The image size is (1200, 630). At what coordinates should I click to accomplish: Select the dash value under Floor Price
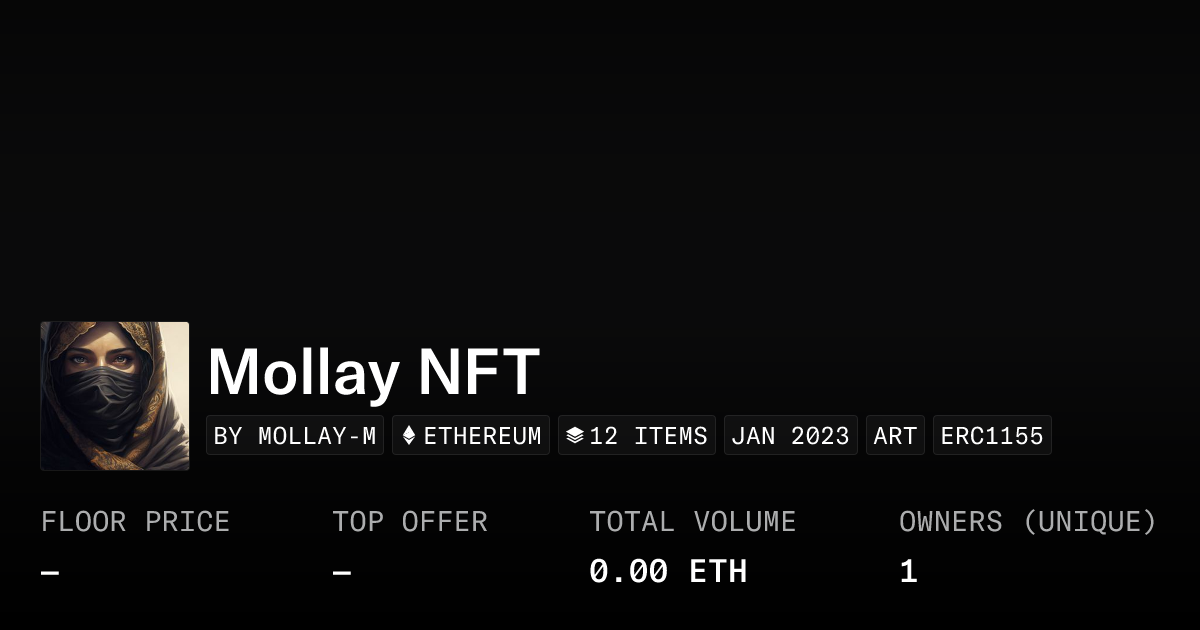point(50,572)
